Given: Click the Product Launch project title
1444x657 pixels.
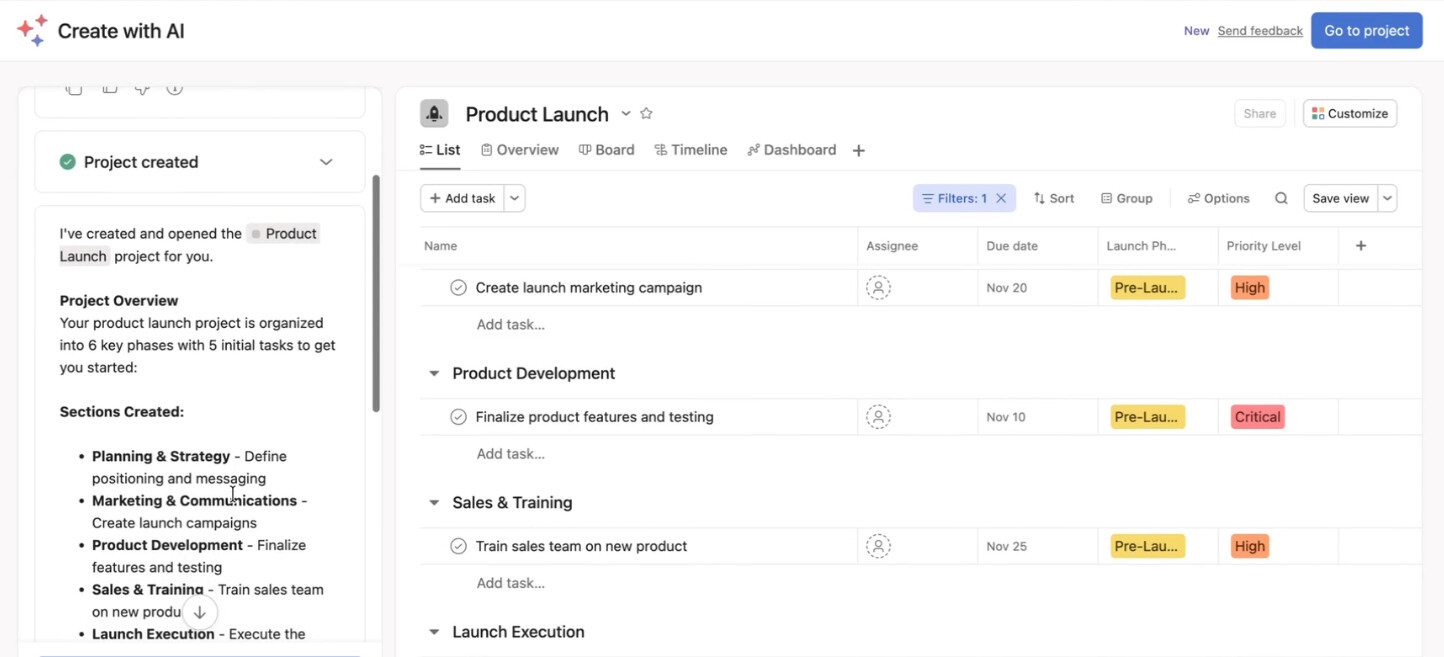Looking at the screenshot, I should coord(537,114).
